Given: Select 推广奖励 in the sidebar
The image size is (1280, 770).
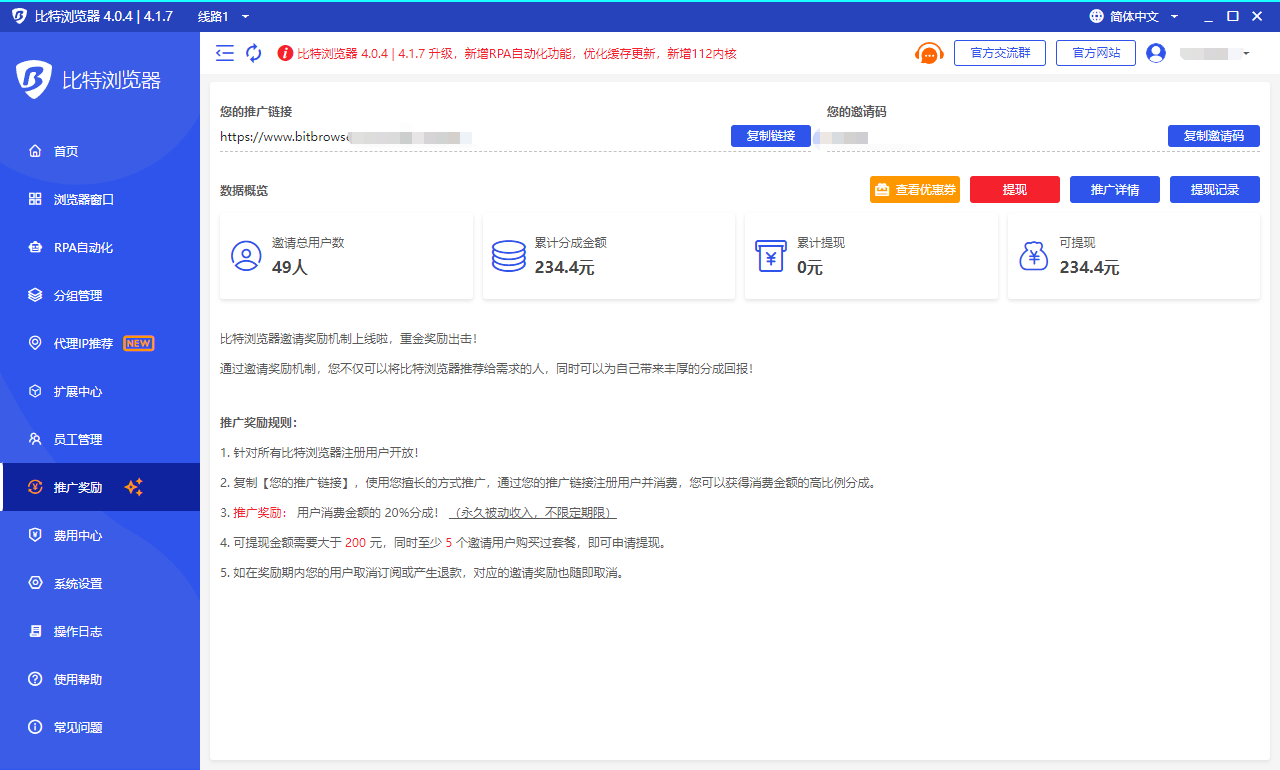Looking at the screenshot, I should 100,487.
